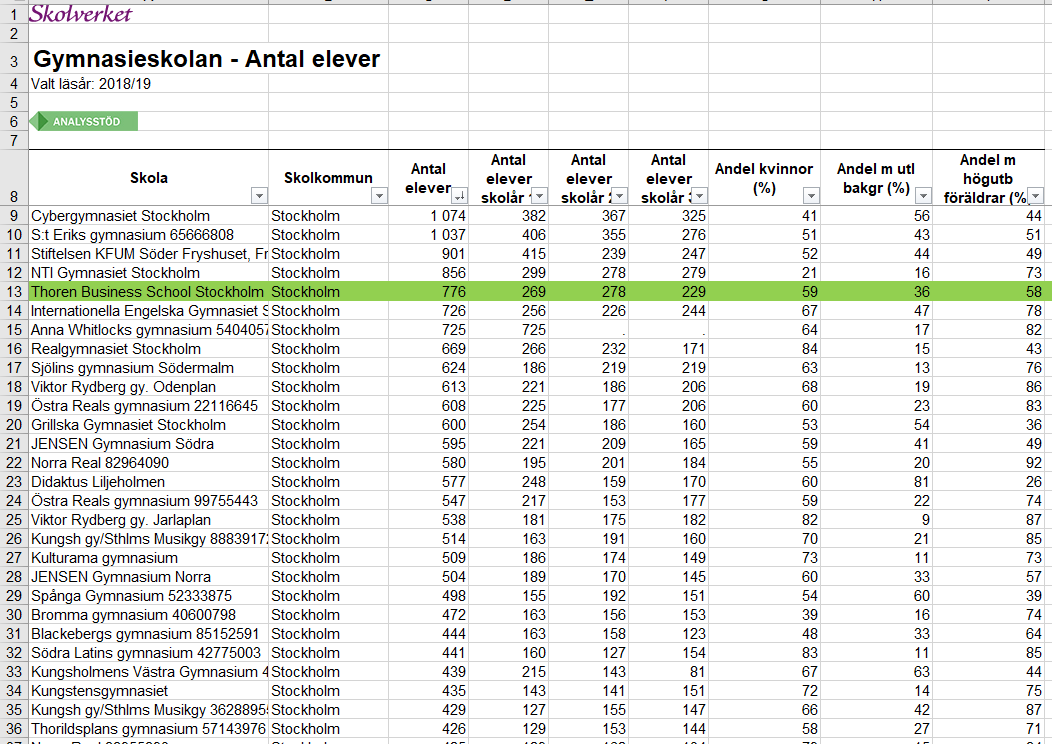Select the Cybergymnasiet Stockholm cell

(148, 216)
